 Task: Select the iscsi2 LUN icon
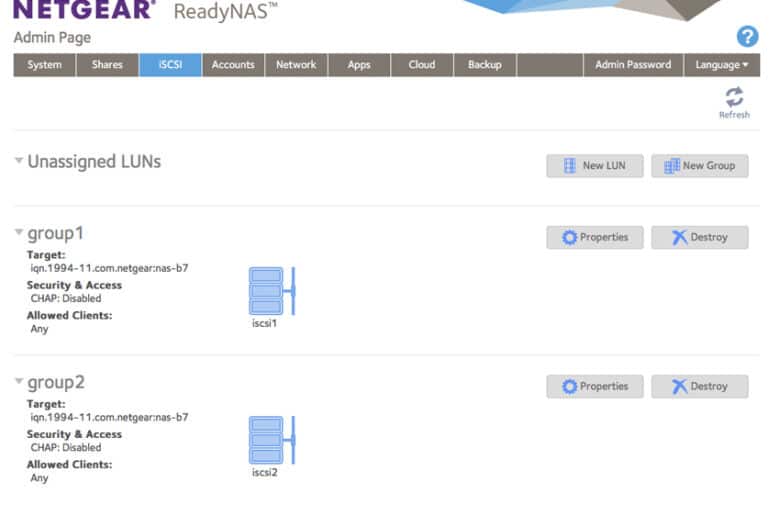[x=272, y=440]
